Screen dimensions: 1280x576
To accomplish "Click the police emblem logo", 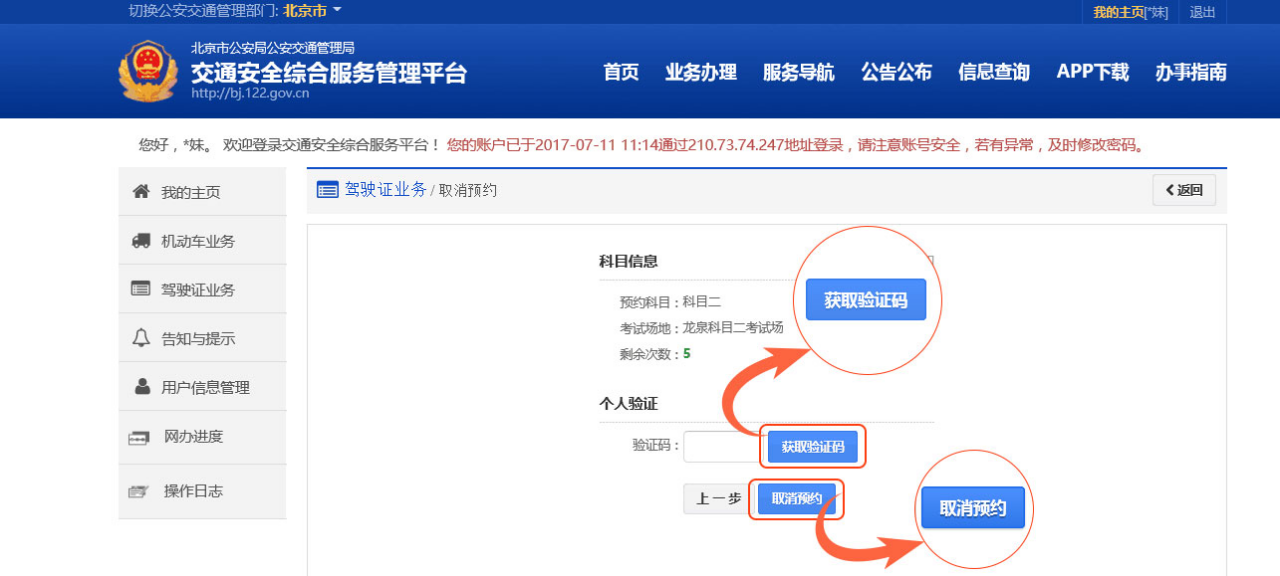I will (148, 71).
